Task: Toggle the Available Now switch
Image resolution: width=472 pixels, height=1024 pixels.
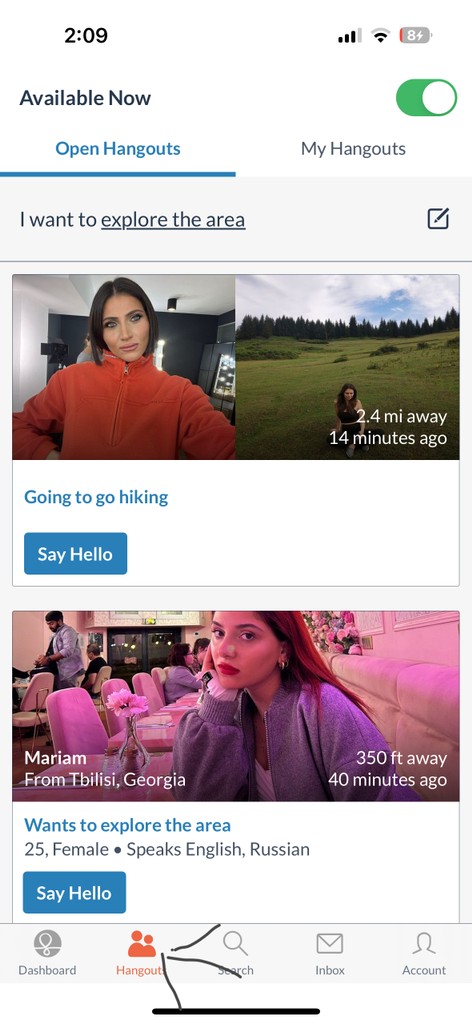Action: (426, 98)
